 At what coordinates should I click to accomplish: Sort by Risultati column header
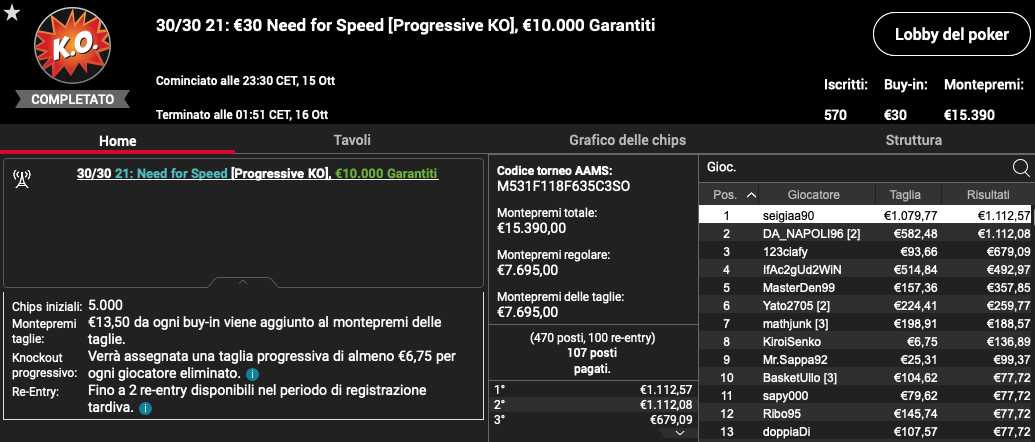pos(987,195)
